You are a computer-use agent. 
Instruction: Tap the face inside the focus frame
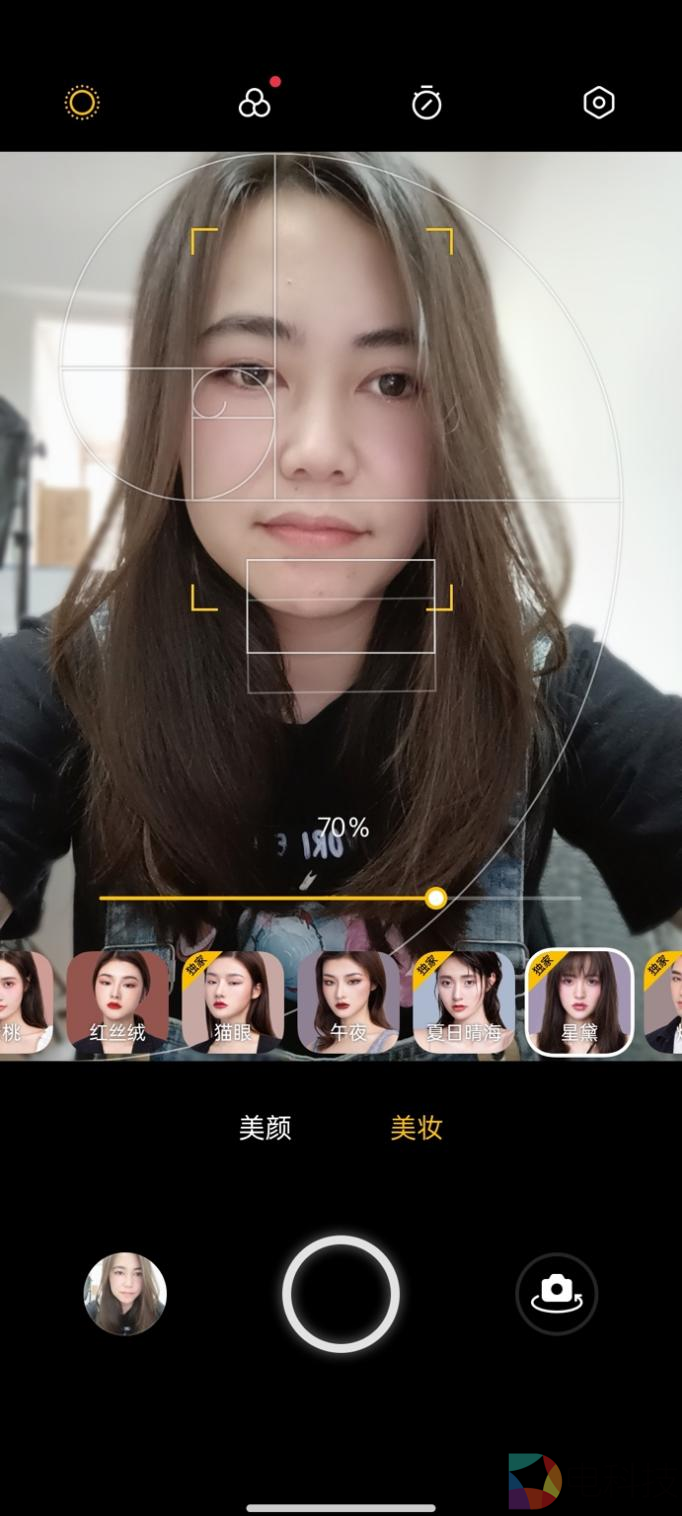pyautogui.click(x=322, y=420)
